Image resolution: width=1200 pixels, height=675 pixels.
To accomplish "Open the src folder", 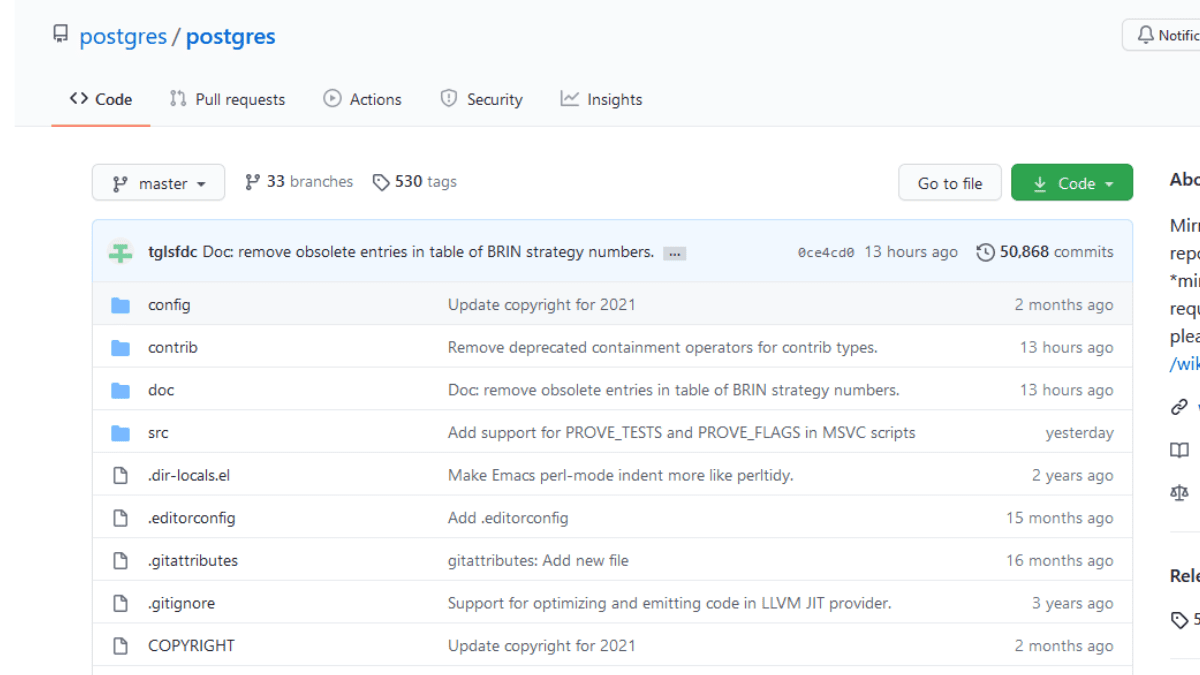I will (158, 433).
